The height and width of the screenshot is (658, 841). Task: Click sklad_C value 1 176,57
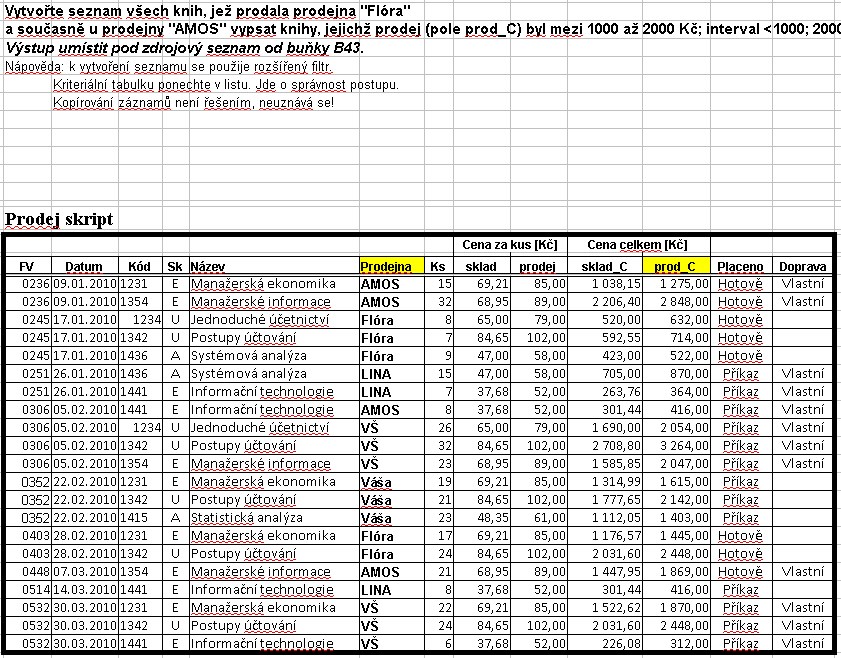click(x=604, y=536)
